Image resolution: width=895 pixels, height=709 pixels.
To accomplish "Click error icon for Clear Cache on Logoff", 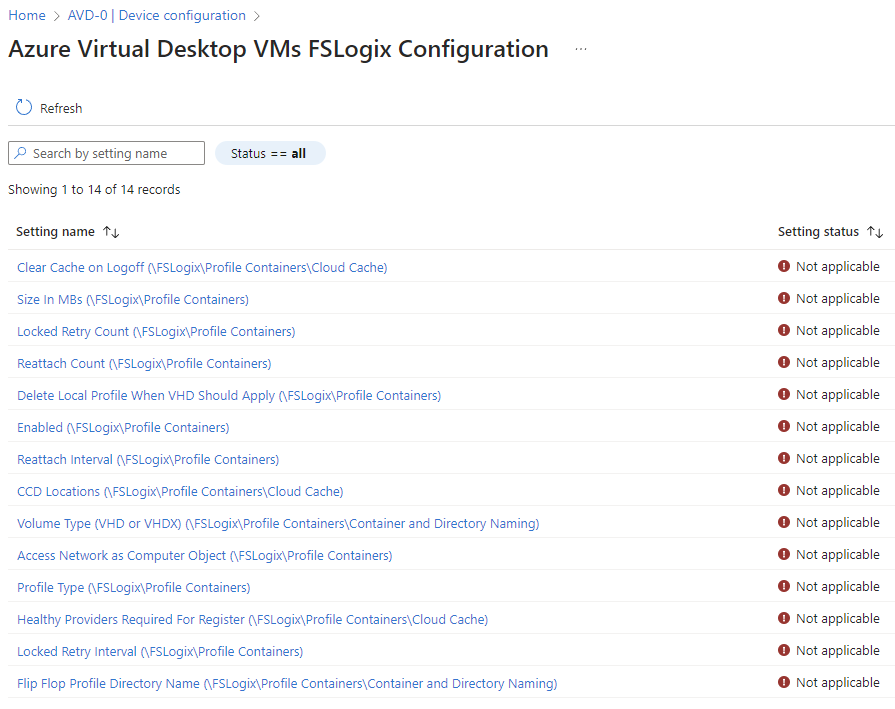I will [784, 266].
